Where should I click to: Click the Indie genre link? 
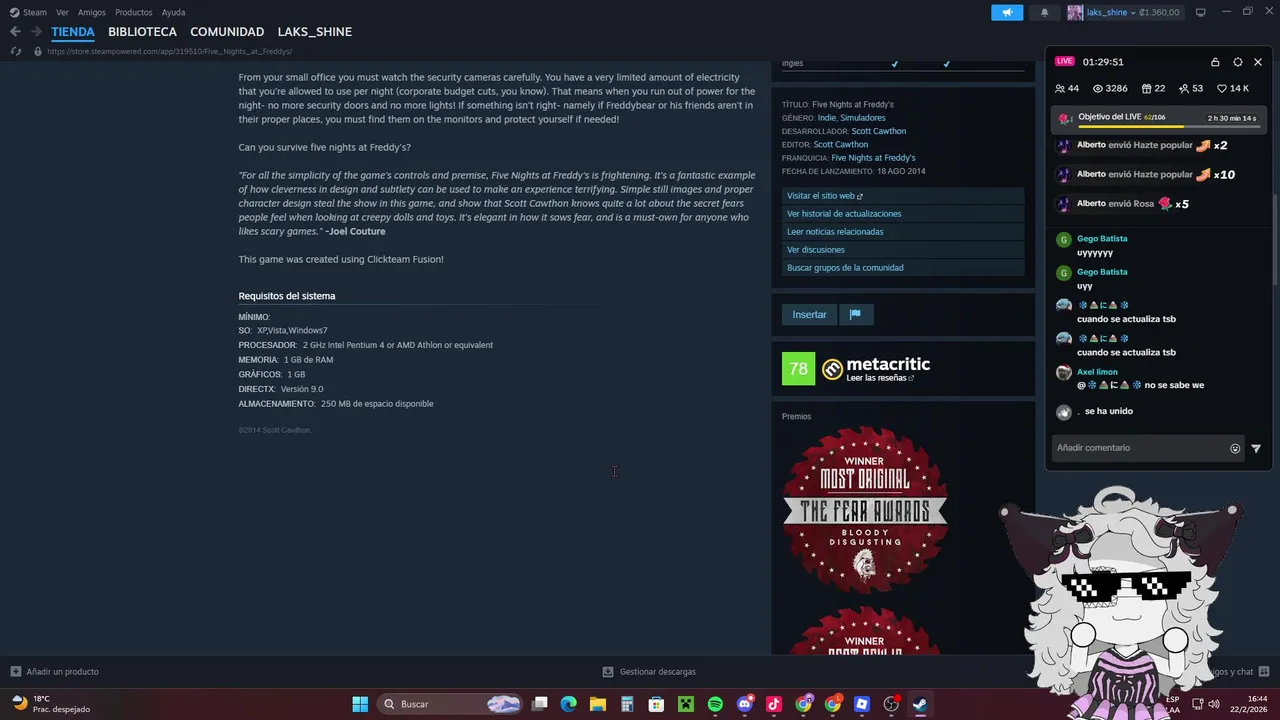click(826, 118)
